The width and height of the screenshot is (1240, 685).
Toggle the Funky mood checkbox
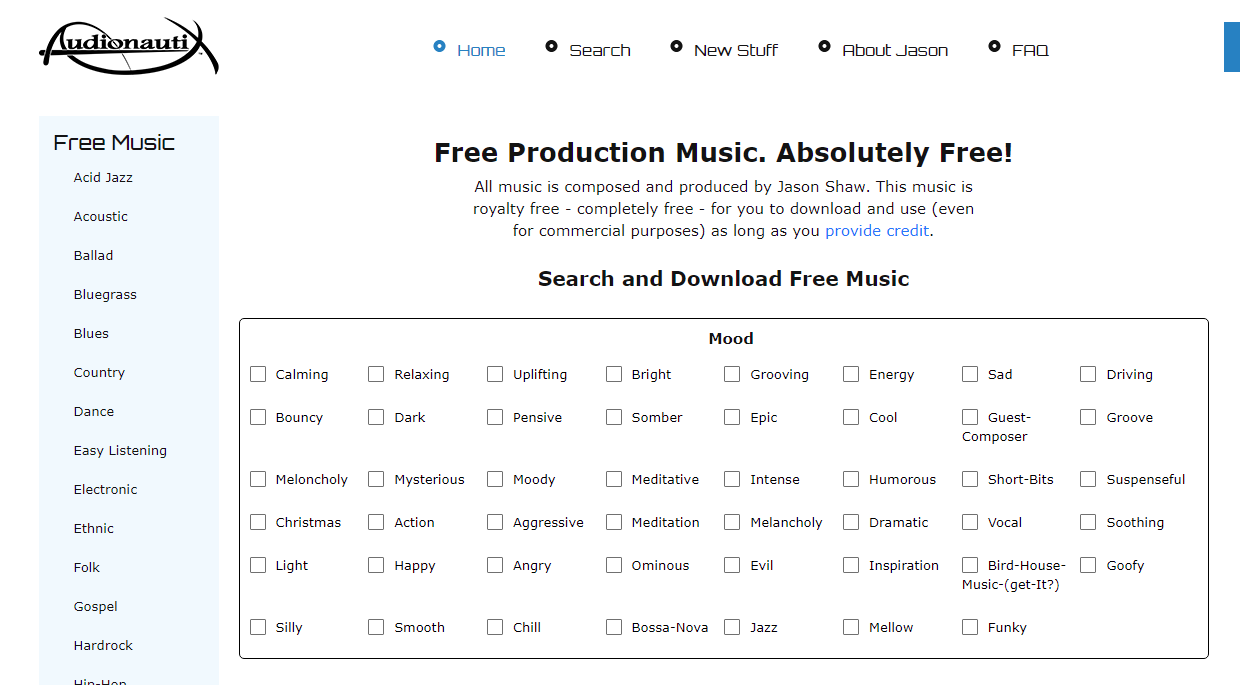click(x=970, y=627)
